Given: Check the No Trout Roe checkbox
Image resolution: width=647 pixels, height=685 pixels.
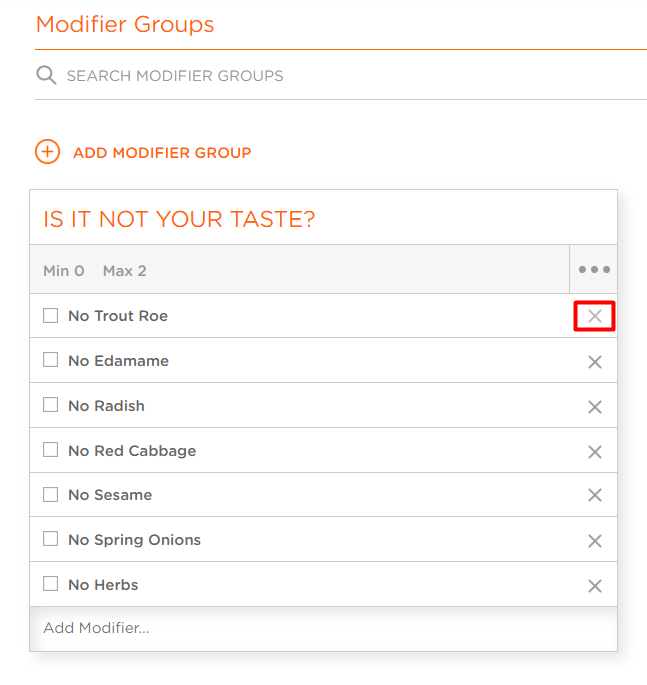Looking at the screenshot, I should pyautogui.click(x=51, y=315).
